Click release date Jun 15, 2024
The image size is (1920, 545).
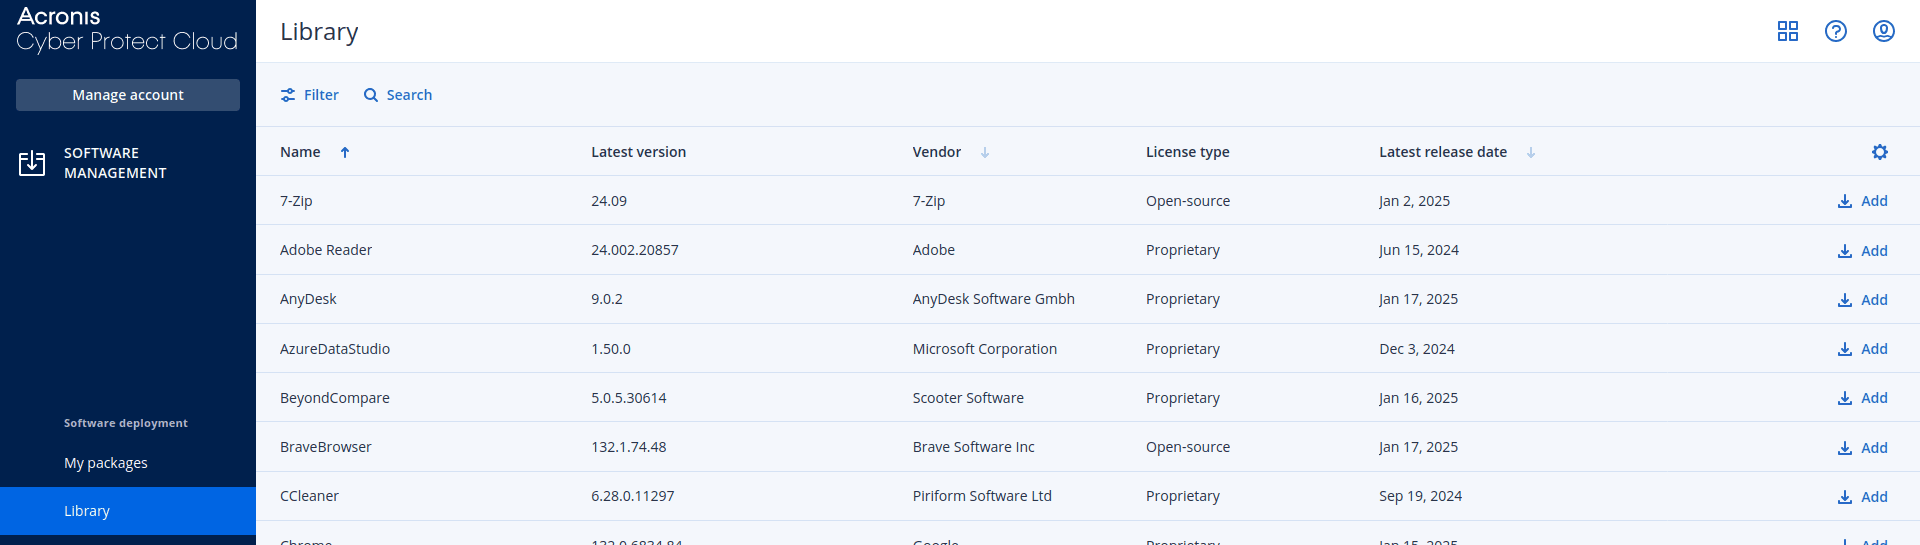pyautogui.click(x=1419, y=250)
